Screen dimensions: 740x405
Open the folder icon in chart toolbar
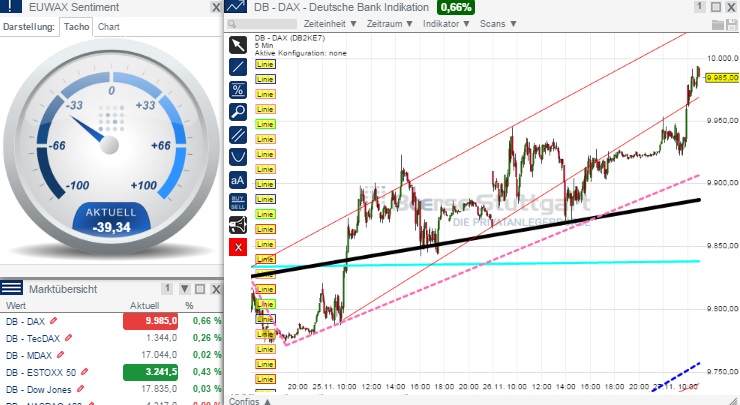(x=718, y=24)
